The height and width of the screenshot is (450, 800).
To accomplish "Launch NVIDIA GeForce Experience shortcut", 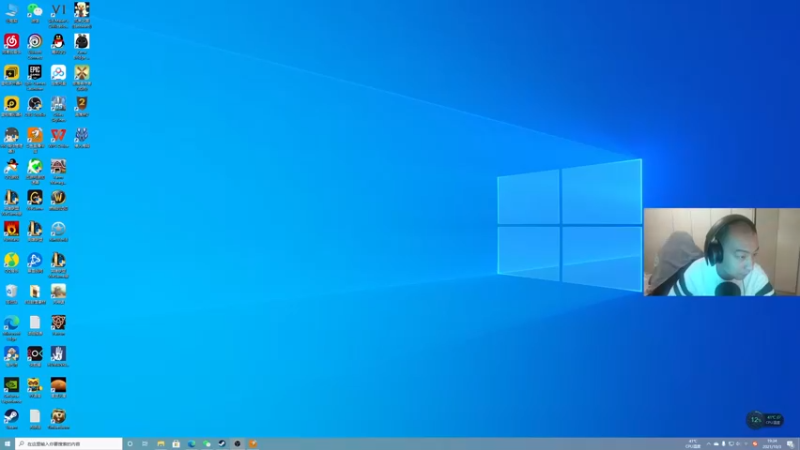I will click(x=11, y=389).
